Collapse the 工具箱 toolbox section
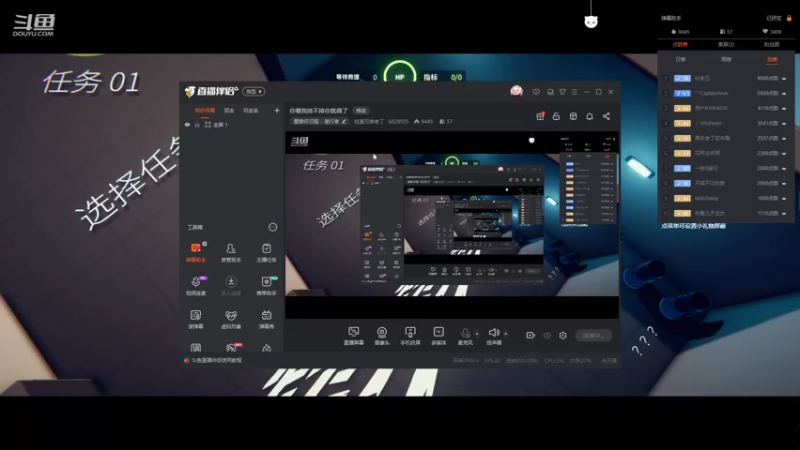The width and height of the screenshot is (800, 450). pyautogui.click(x=273, y=227)
